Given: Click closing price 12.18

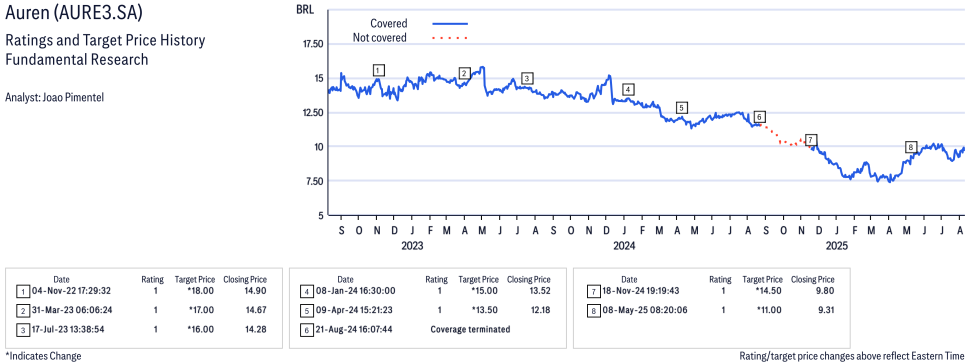Looking at the screenshot, I should (x=539, y=310).
